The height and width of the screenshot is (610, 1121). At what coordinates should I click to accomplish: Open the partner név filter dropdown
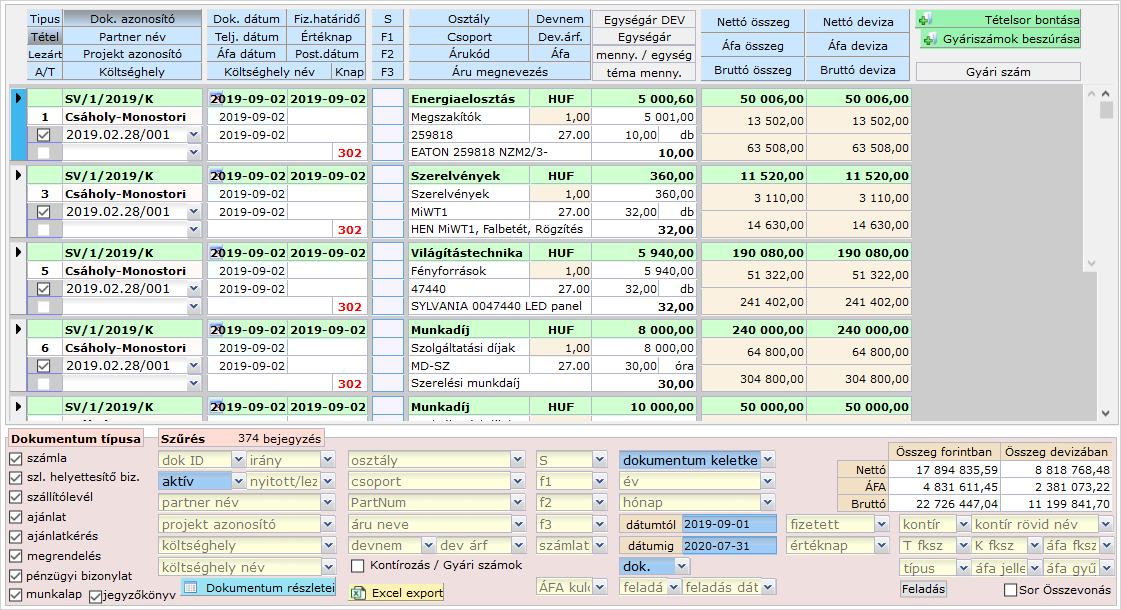(x=329, y=503)
